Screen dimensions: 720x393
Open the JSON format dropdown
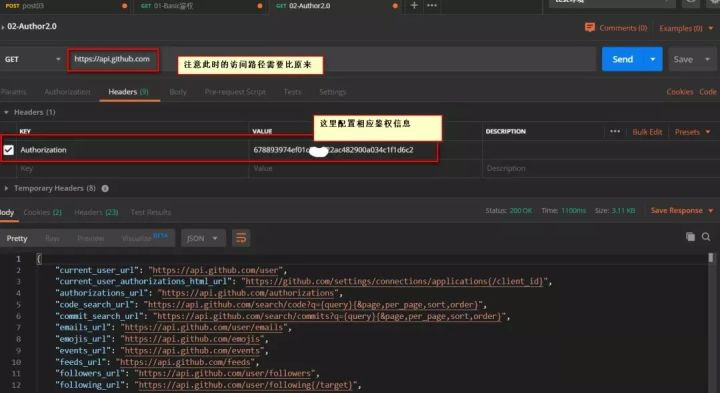coord(202,238)
